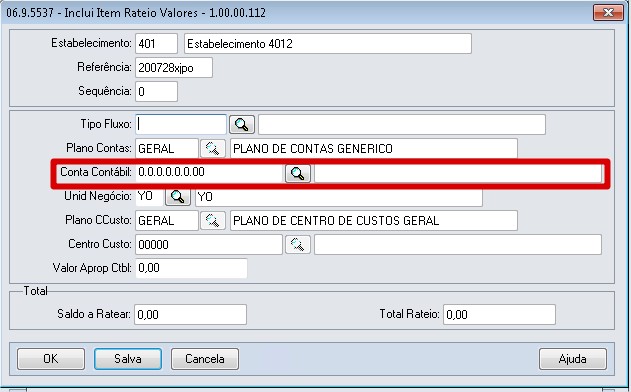
Task: Click the Estabelecimento label
Action: (x=91, y=43)
